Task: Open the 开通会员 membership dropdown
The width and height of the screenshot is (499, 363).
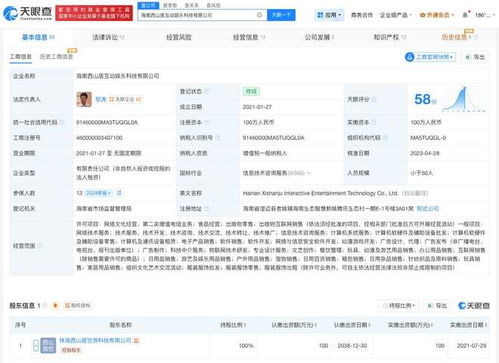Action: pos(437,15)
